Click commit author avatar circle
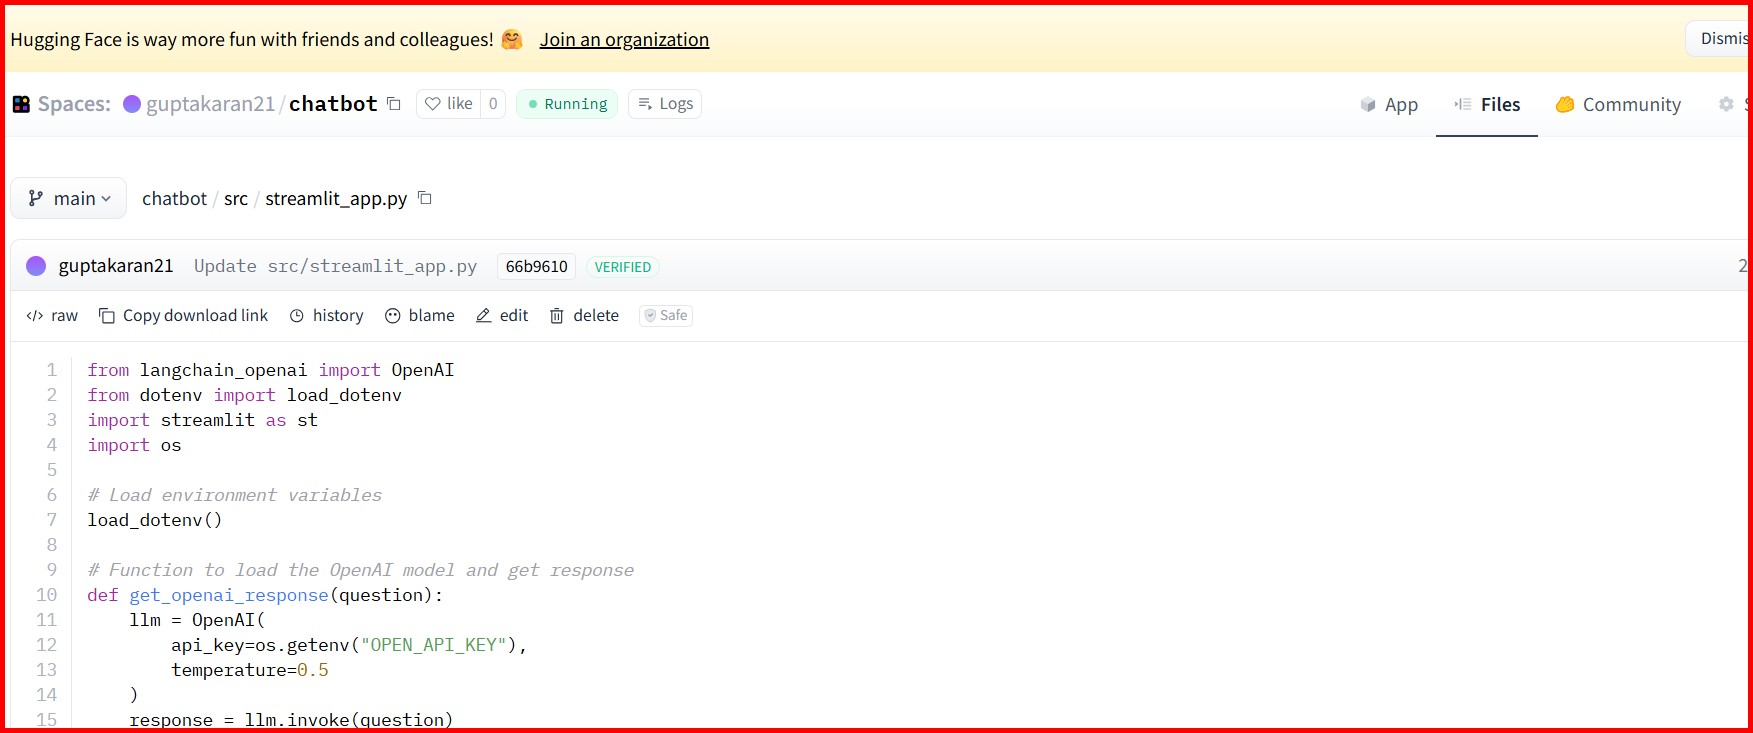The width and height of the screenshot is (1753, 733). click(x=36, y=266)
